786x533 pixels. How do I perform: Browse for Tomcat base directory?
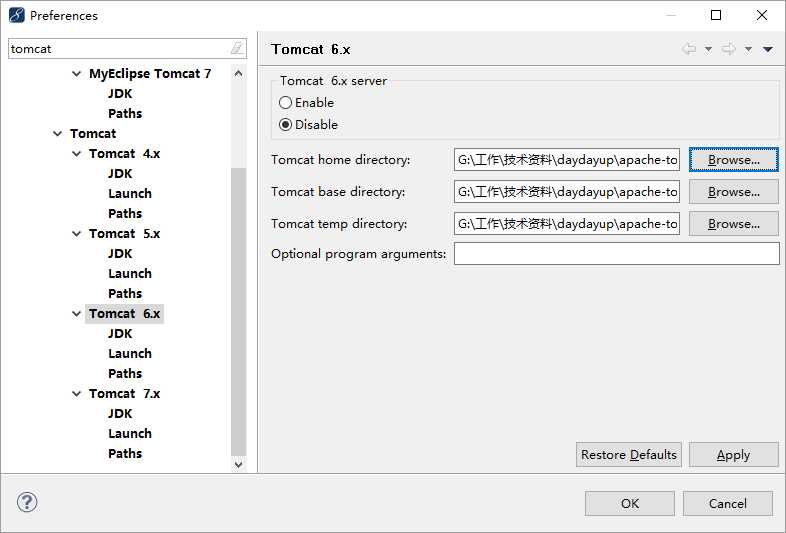pyautogui.click(x=733, y=192)
